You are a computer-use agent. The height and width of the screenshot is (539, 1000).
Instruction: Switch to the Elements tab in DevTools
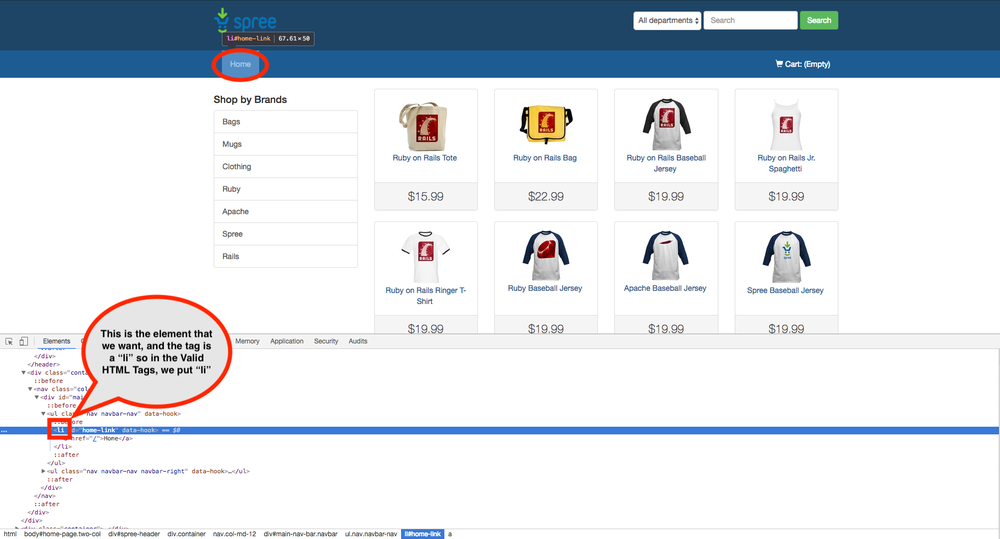pyautogui.click(x=57, y=341)
